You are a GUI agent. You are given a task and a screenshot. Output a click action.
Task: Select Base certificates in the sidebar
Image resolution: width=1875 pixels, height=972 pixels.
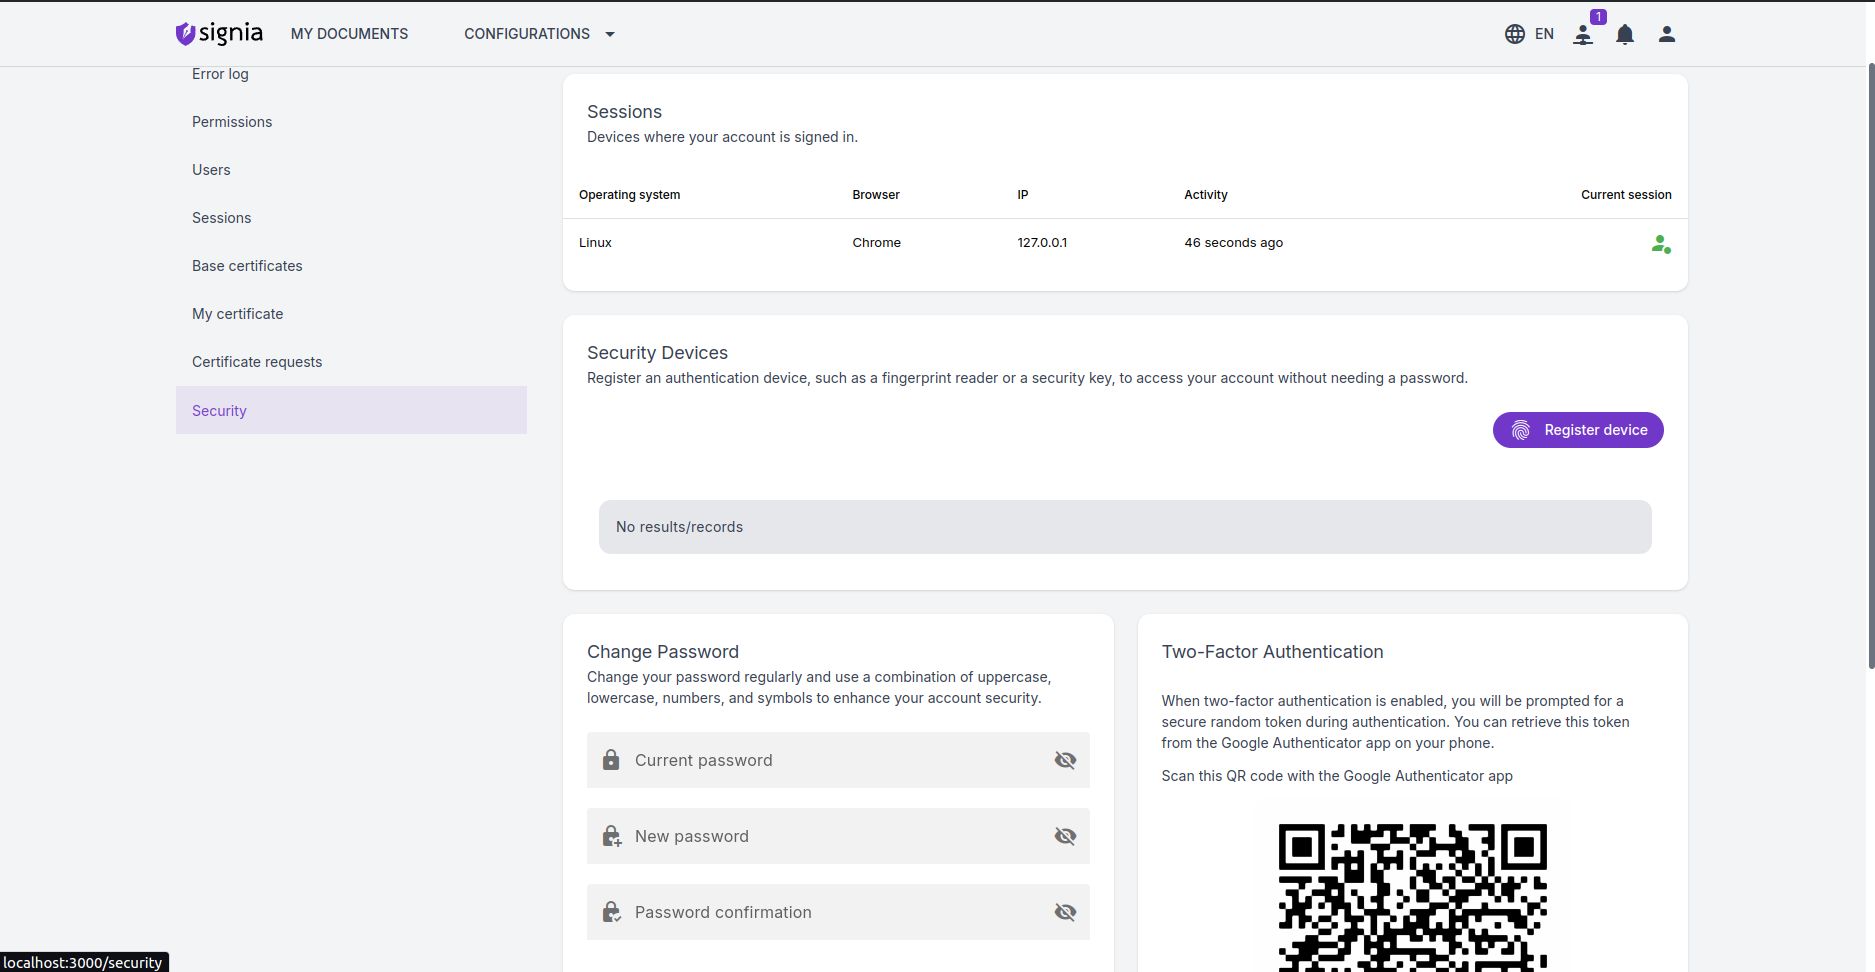click(247, 266)
